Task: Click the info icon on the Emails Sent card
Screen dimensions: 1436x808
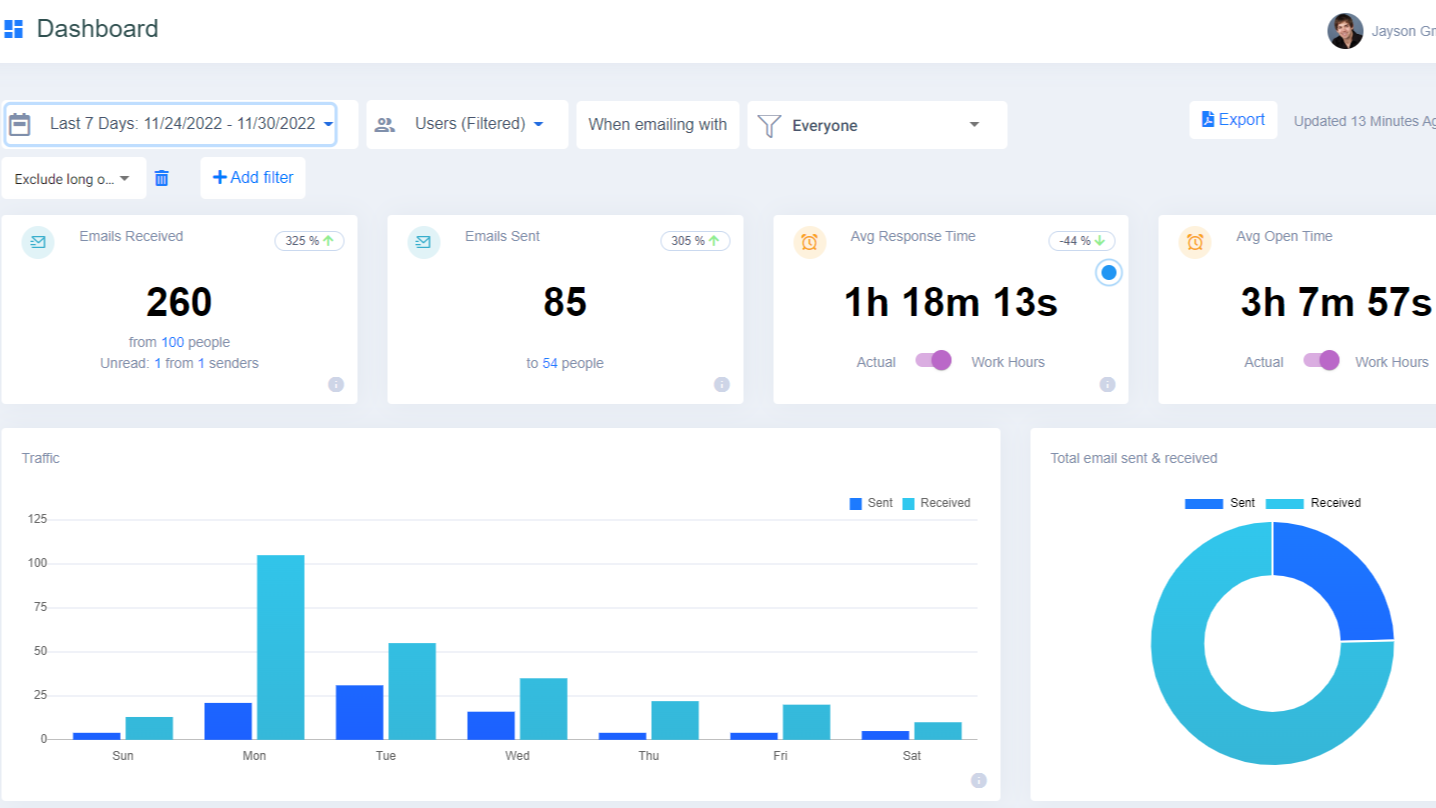Action: [722, 384]
